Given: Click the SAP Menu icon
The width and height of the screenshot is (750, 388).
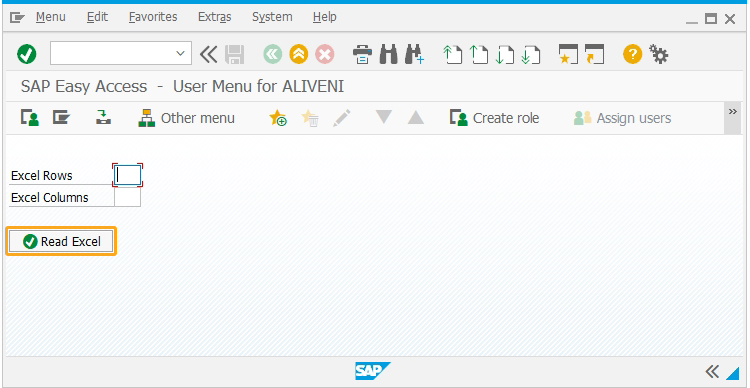Looking at the screenshot, I should [x=61, y=118].
